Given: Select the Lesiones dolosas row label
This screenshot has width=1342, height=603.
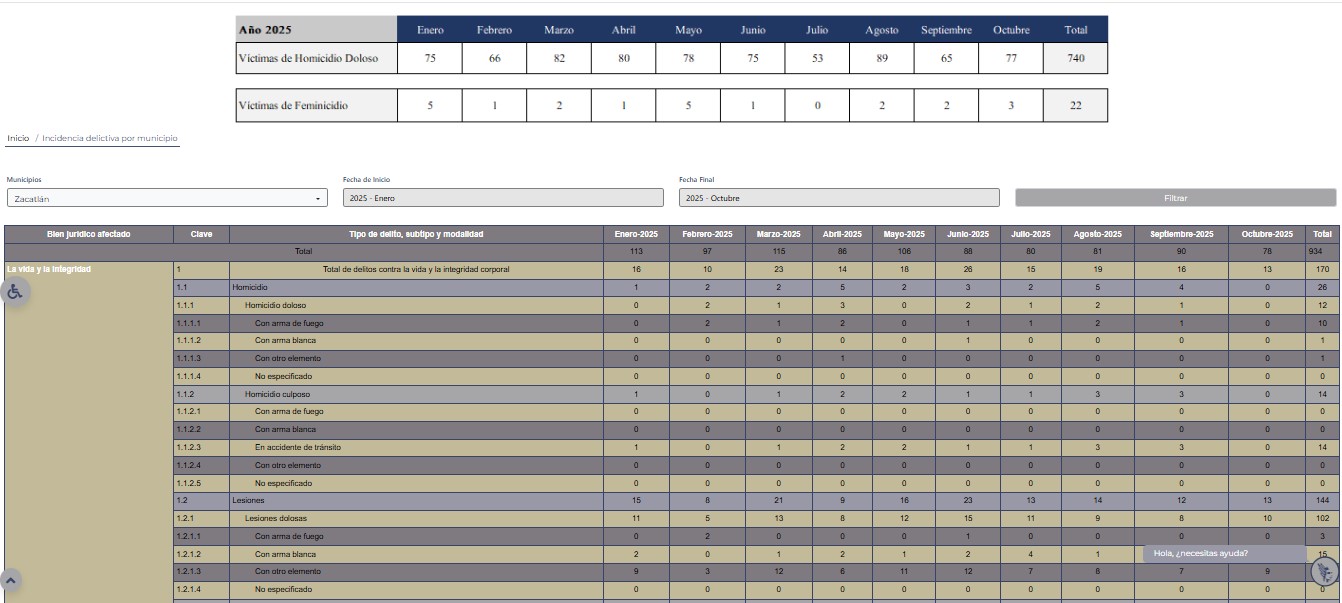Looking at the screenshot, I should point(276,518).
